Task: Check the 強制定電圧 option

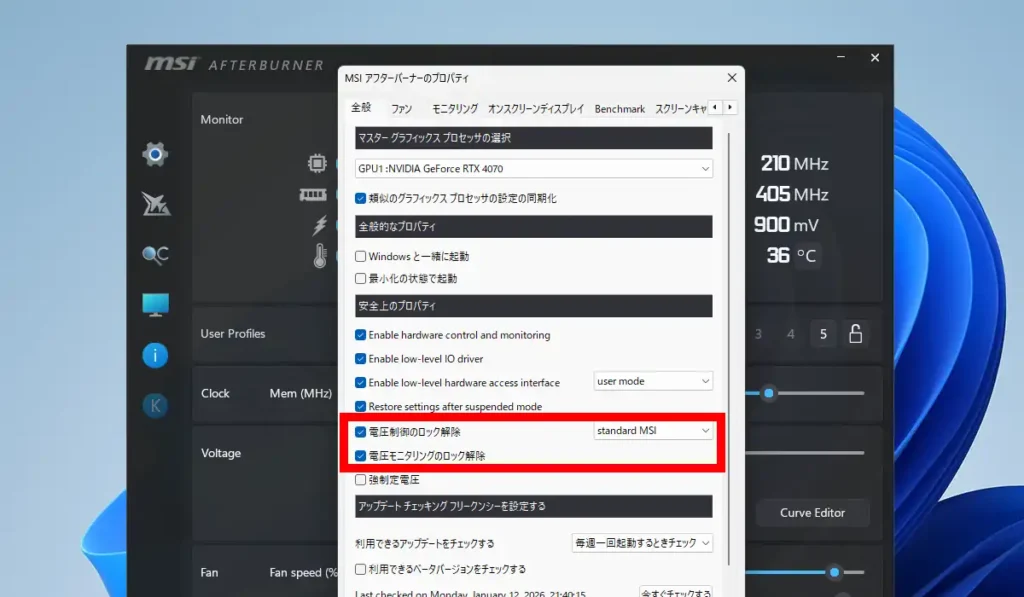Action: [x=360, y=481]
